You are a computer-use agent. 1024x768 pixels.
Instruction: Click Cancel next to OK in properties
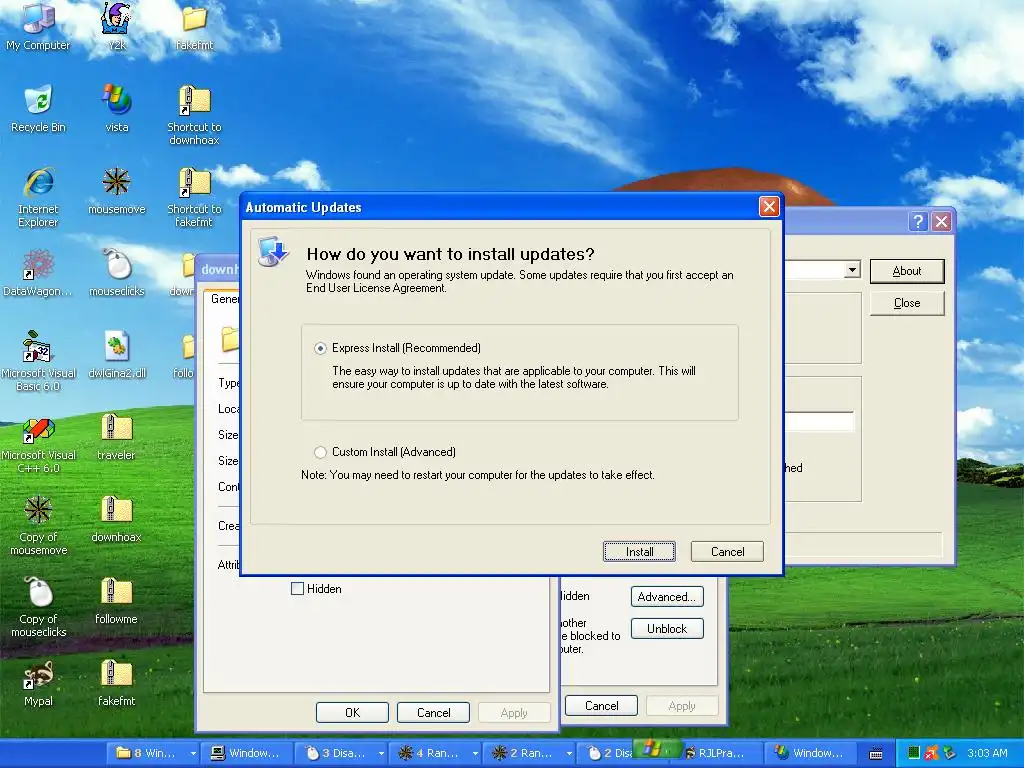pyautogui.click(x=433, y=712)
